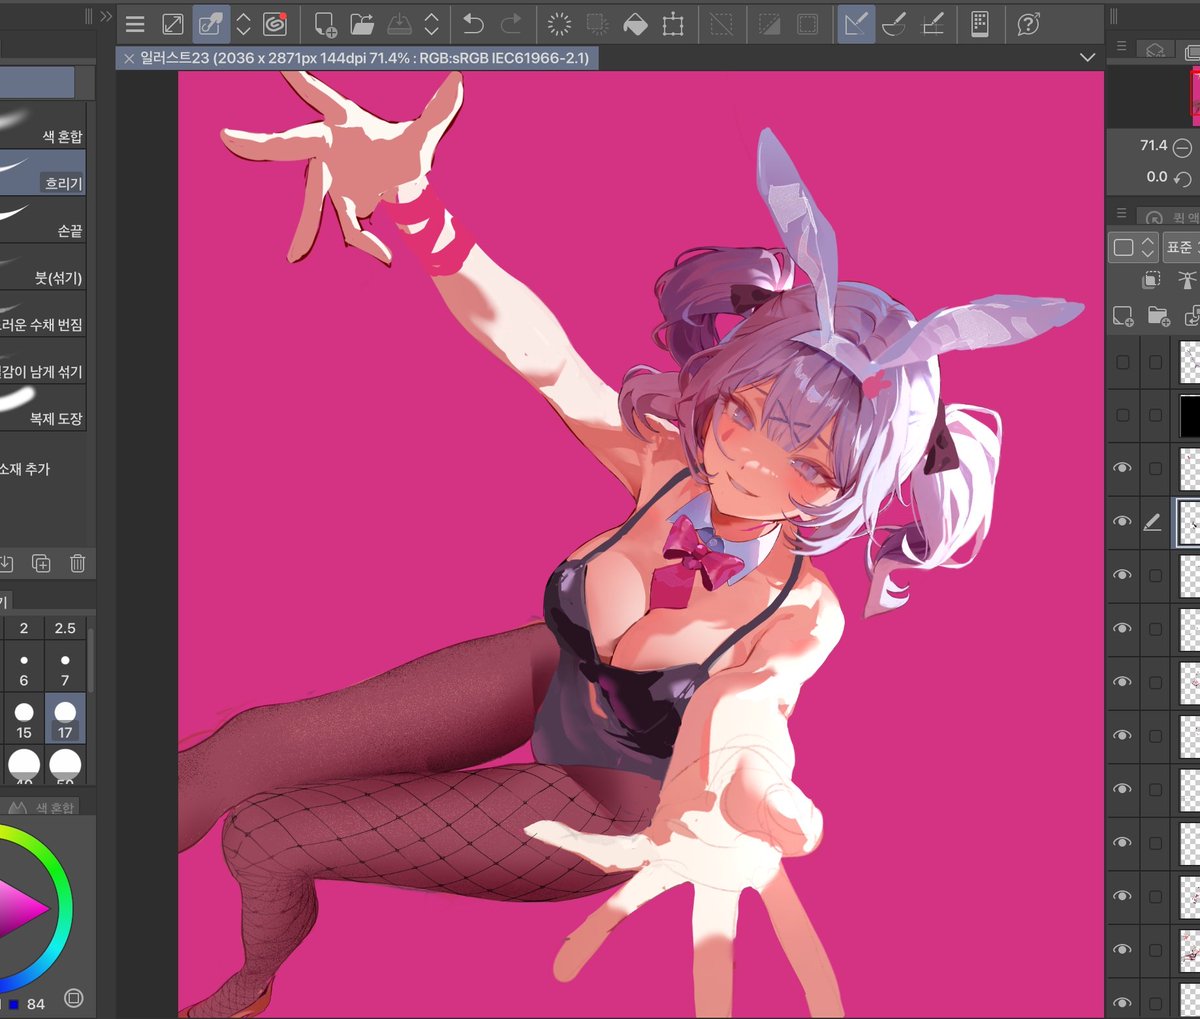Viewport: 1200px width, 1019px height.
Task: Open the help question-mark icon
Action: pos(1028,24)
